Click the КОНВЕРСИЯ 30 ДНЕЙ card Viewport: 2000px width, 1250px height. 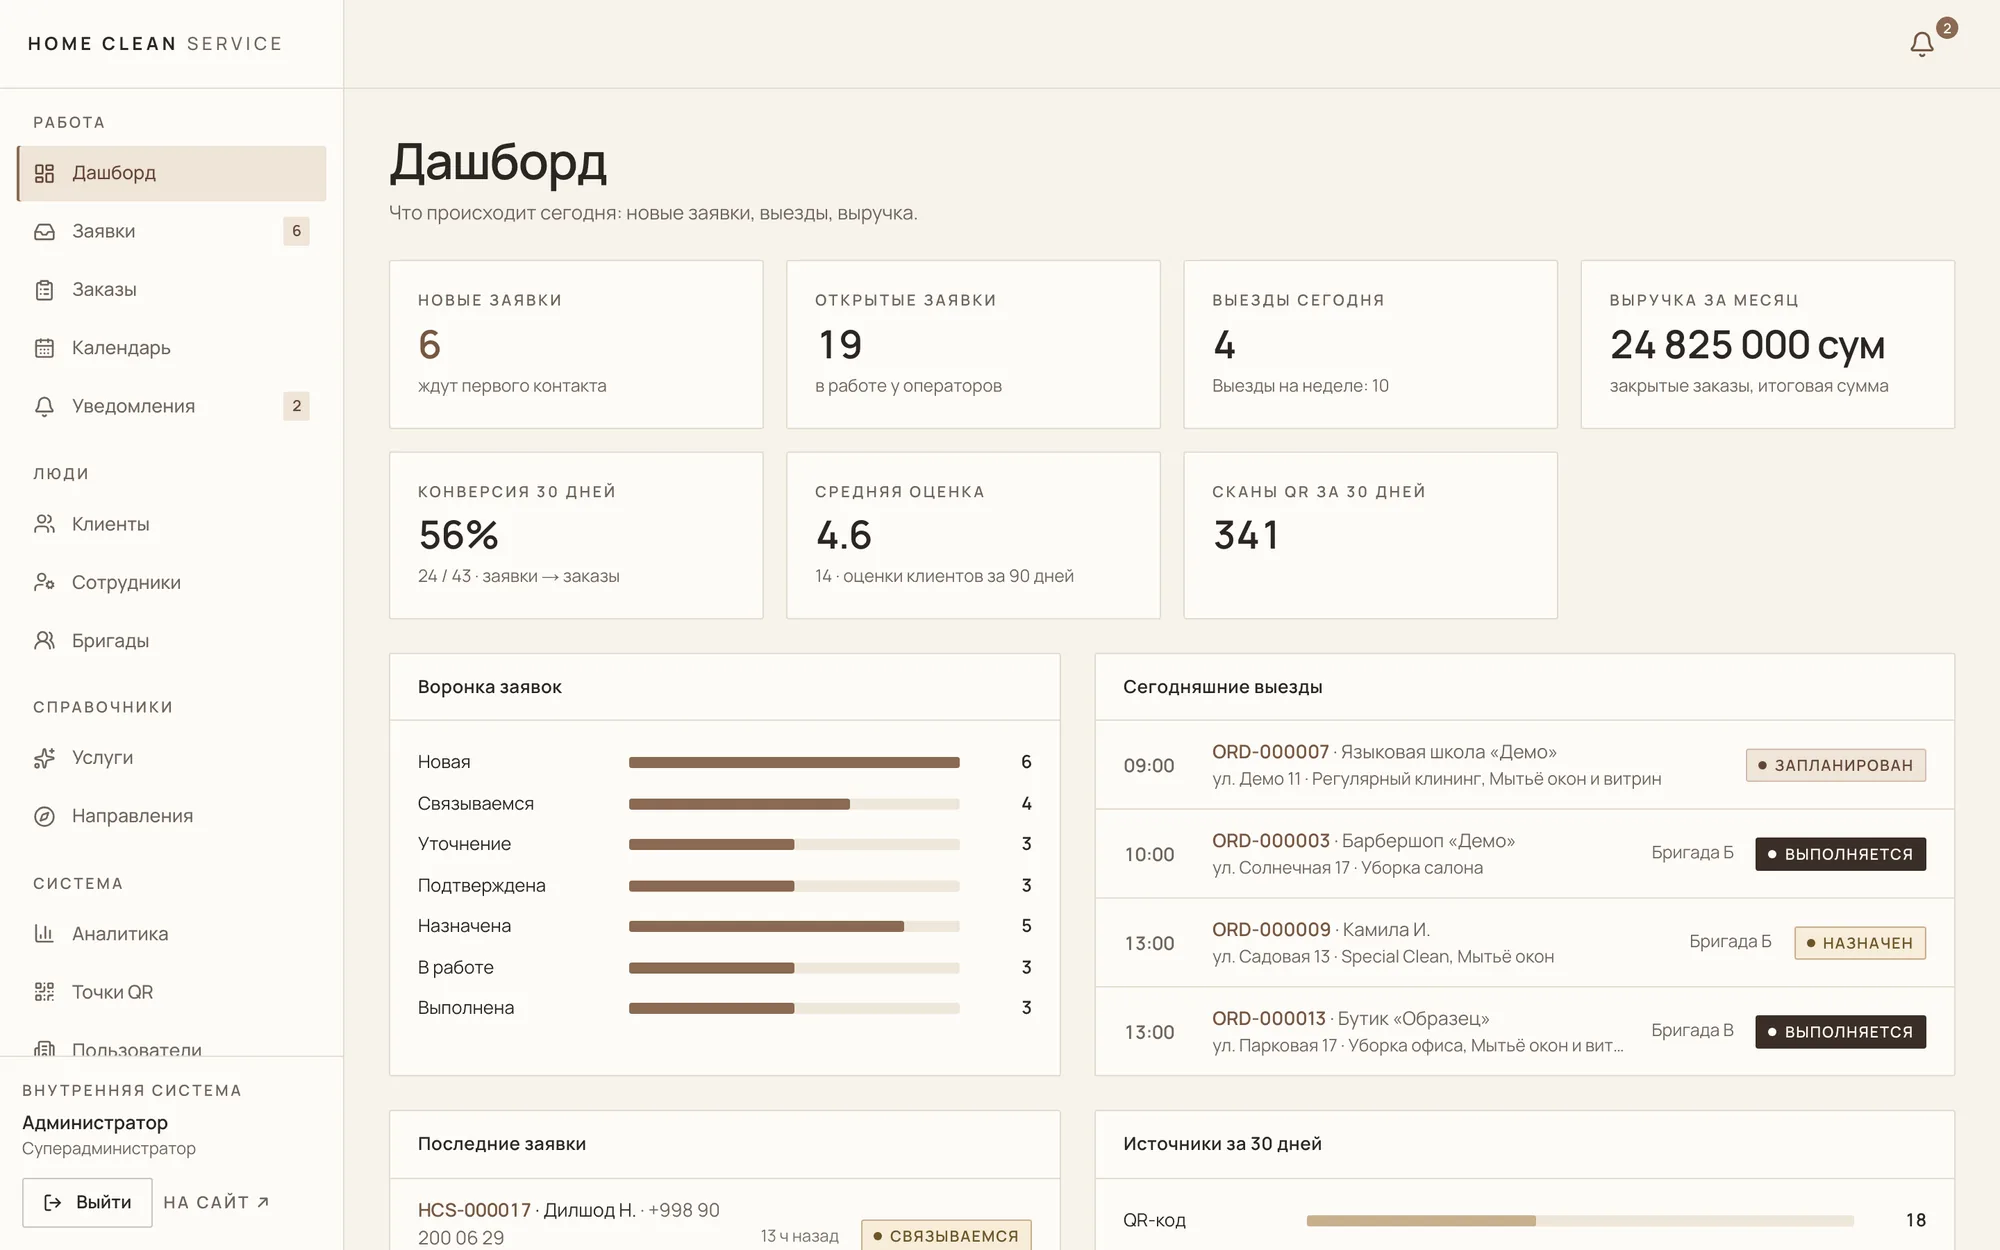tap(576, 535)
